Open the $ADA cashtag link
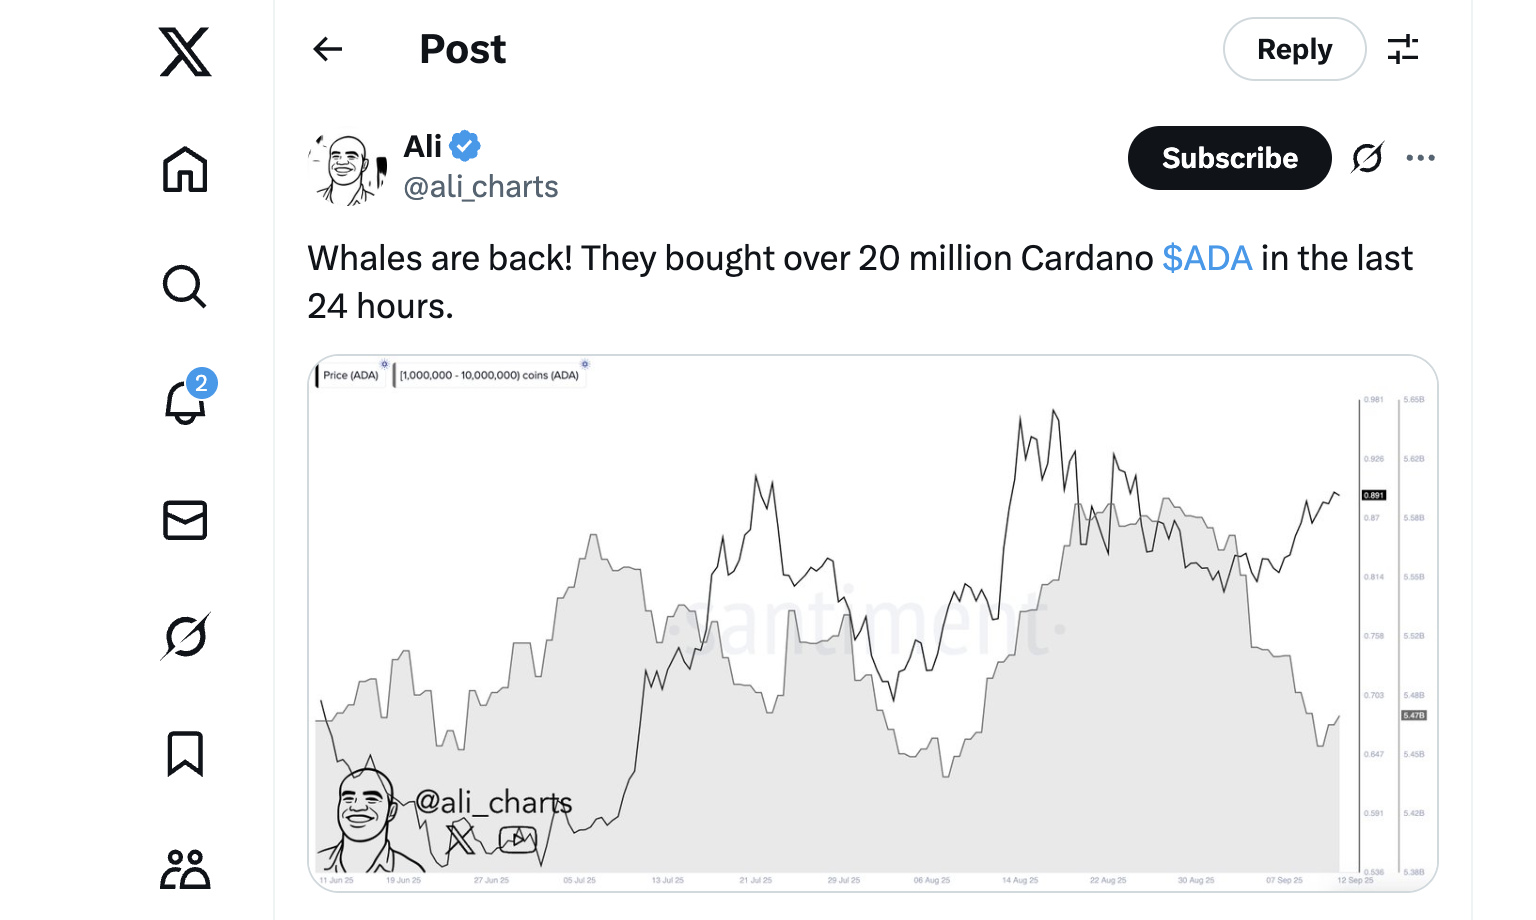 pyautogui.click(x=1207, y=258)
